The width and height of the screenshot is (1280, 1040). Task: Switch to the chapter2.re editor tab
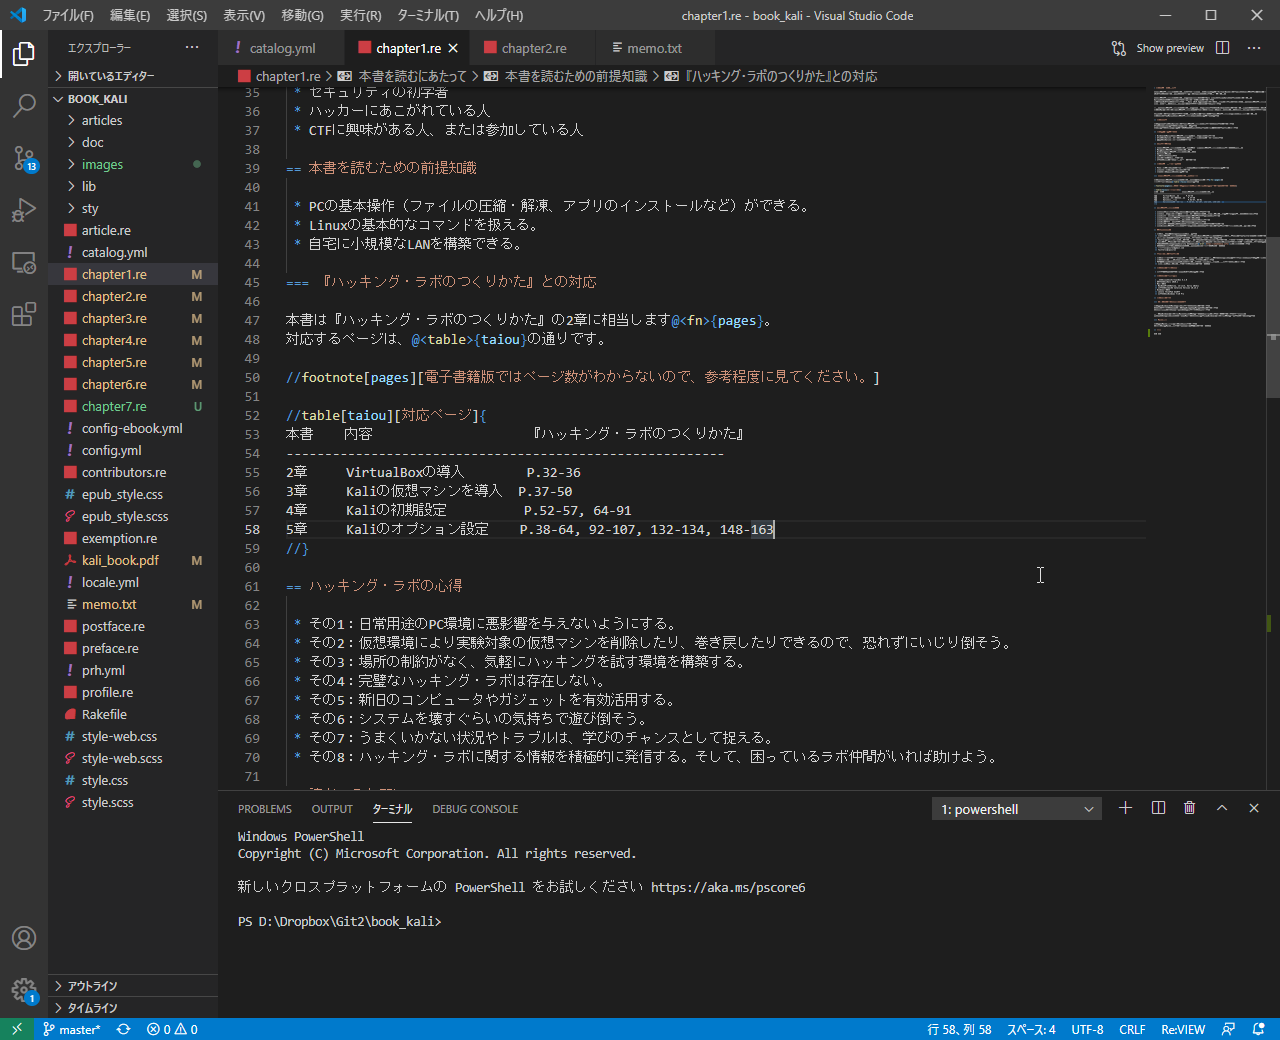(533, 48)
